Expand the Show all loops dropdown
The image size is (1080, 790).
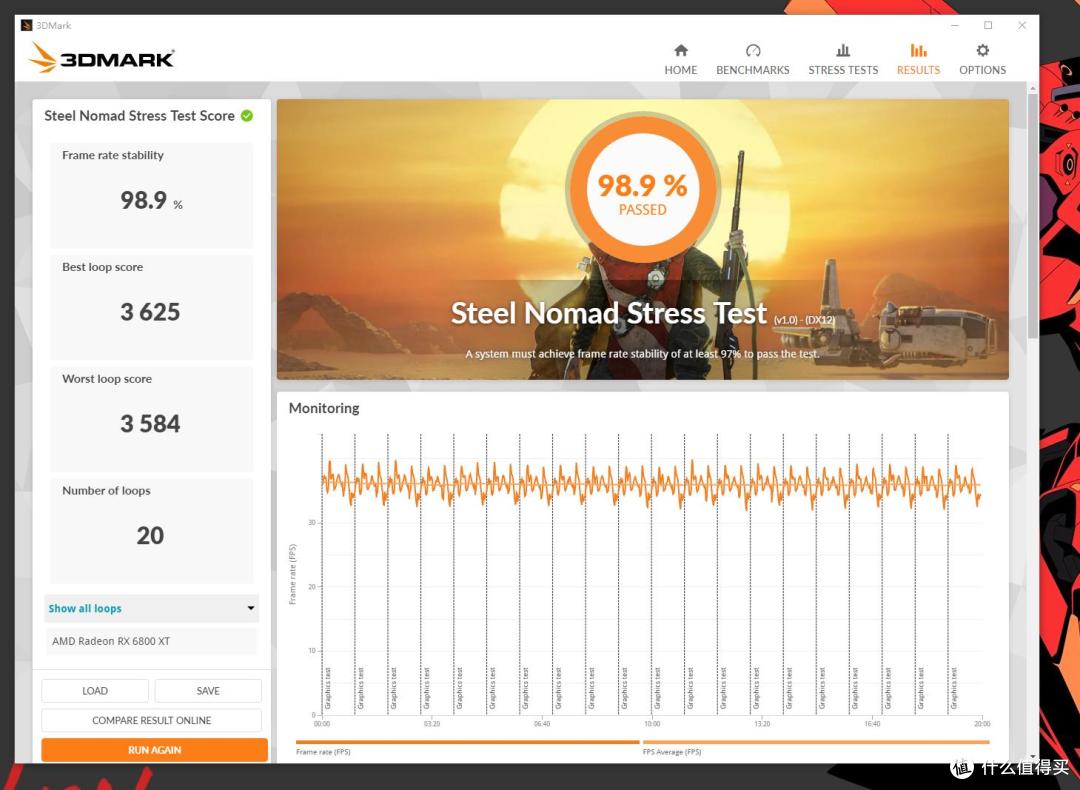point(152,608)
